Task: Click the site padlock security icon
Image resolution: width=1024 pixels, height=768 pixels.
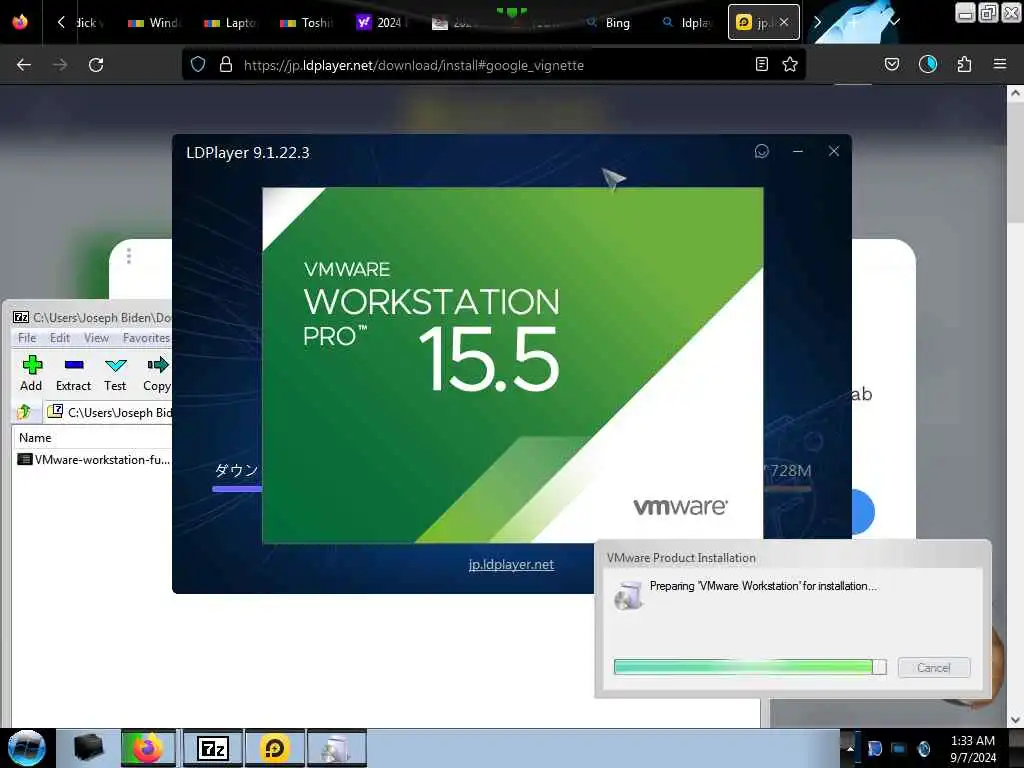Action: 225,65
